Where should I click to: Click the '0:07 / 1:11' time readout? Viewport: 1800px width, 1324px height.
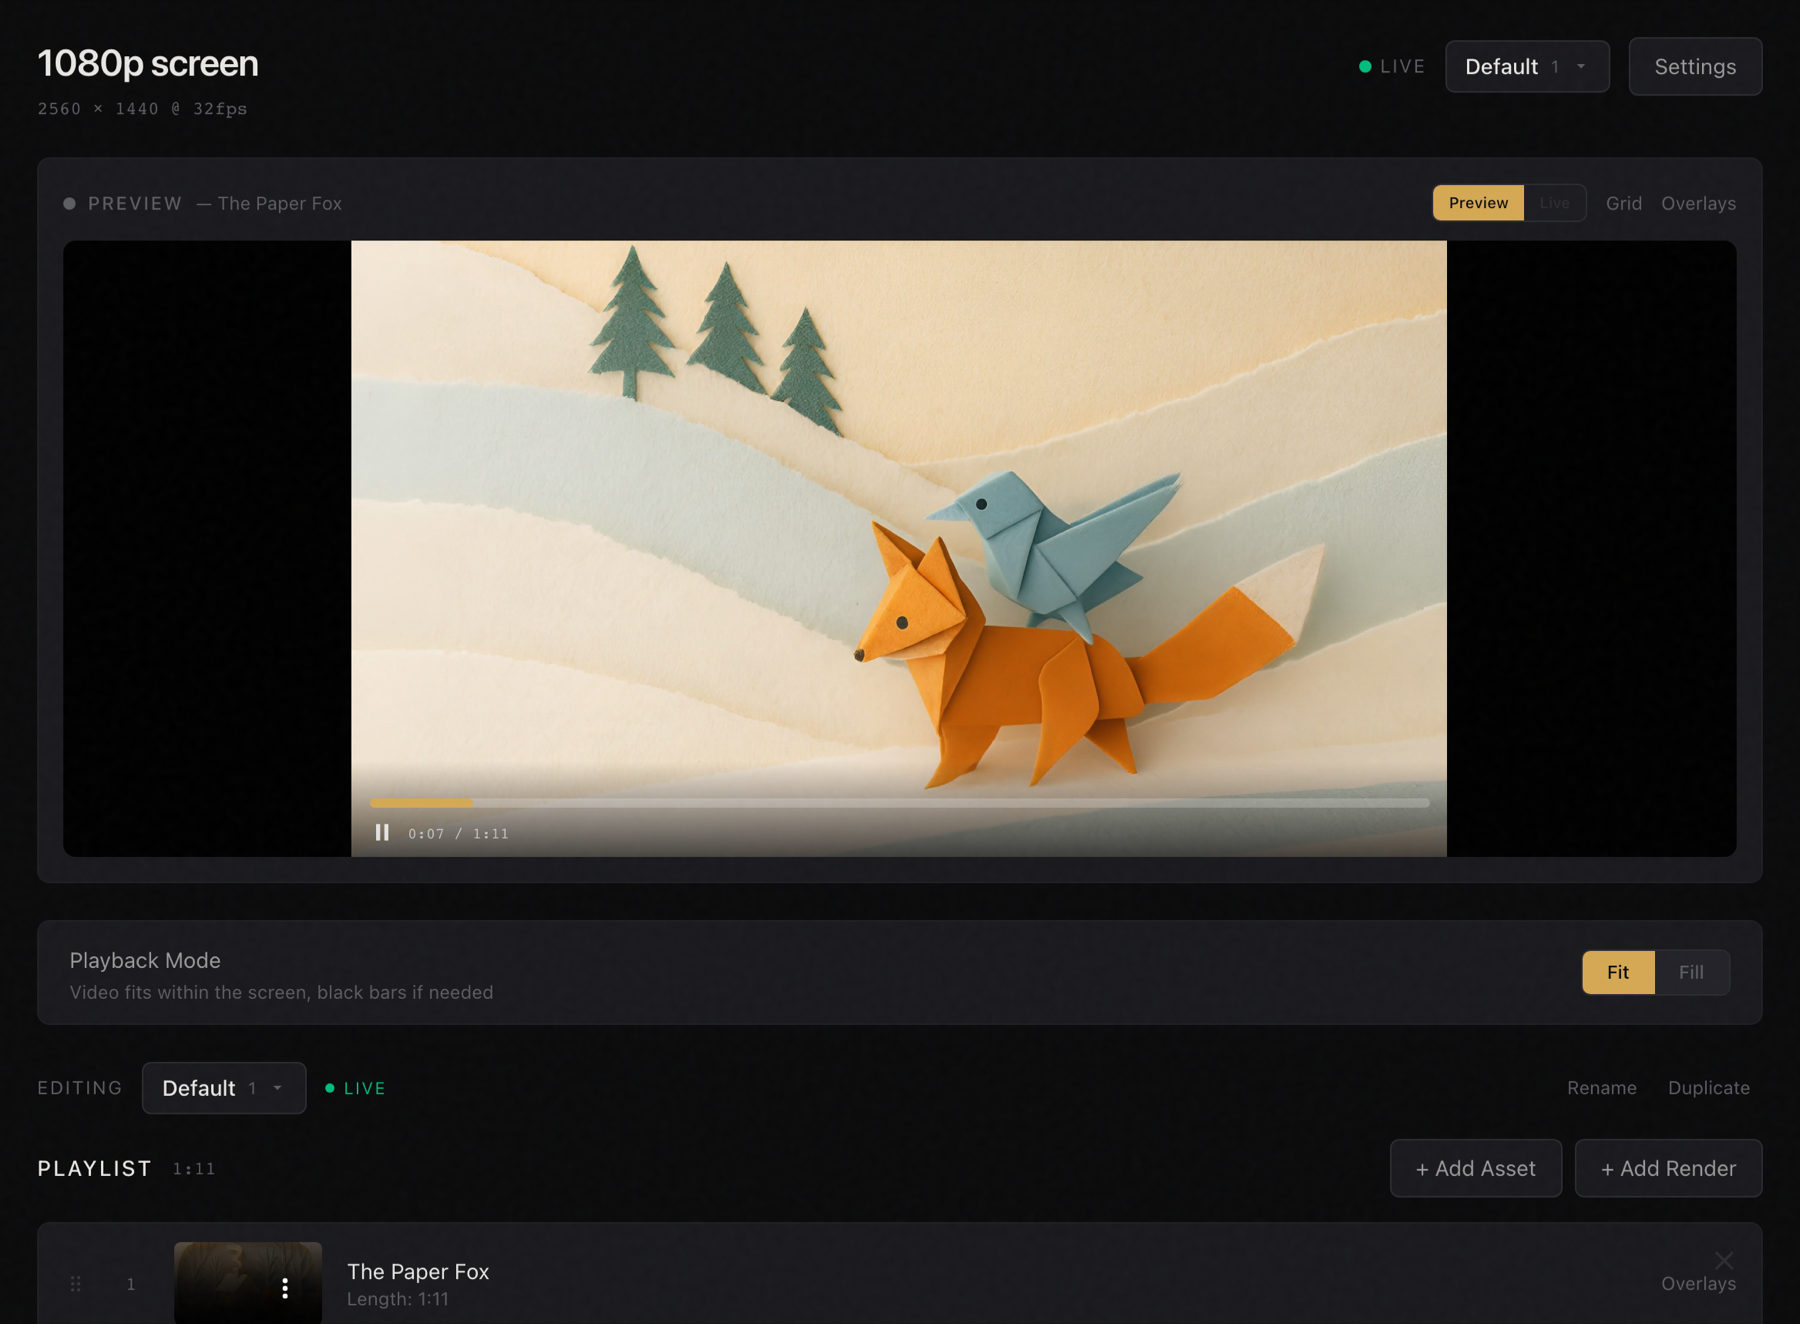tap(458, 833)
